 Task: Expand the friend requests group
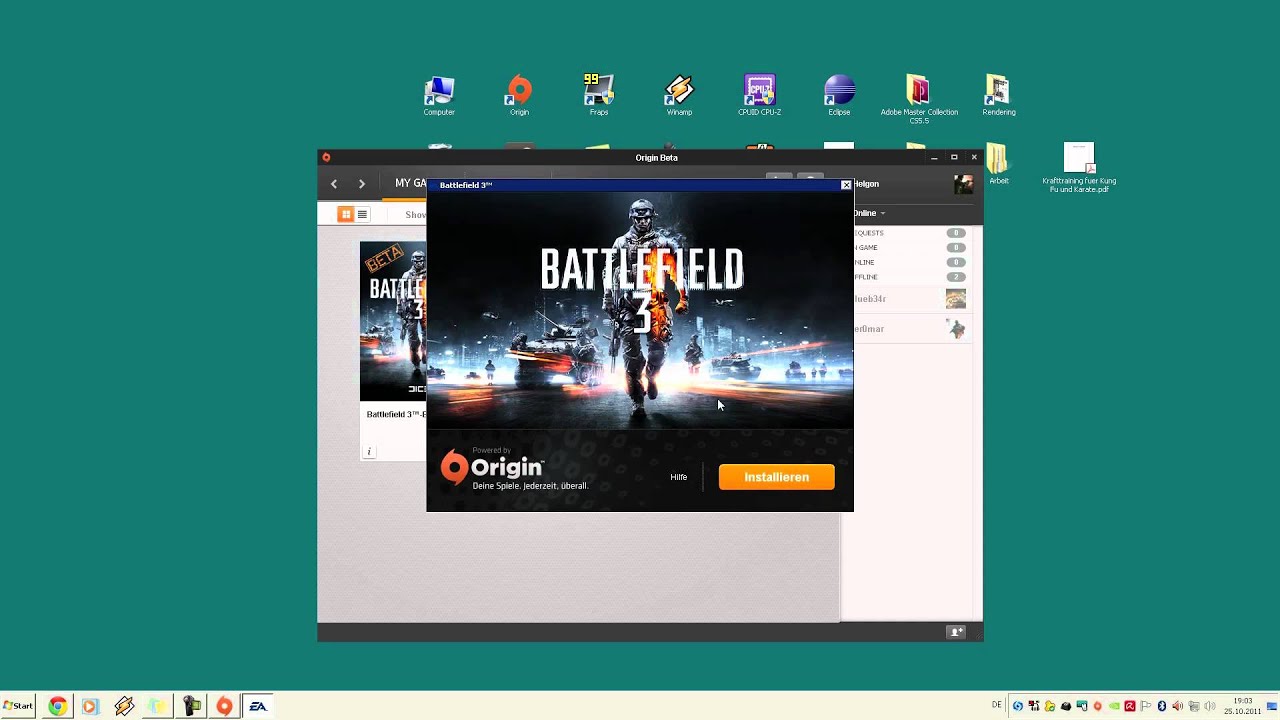(x=910, y=232)
